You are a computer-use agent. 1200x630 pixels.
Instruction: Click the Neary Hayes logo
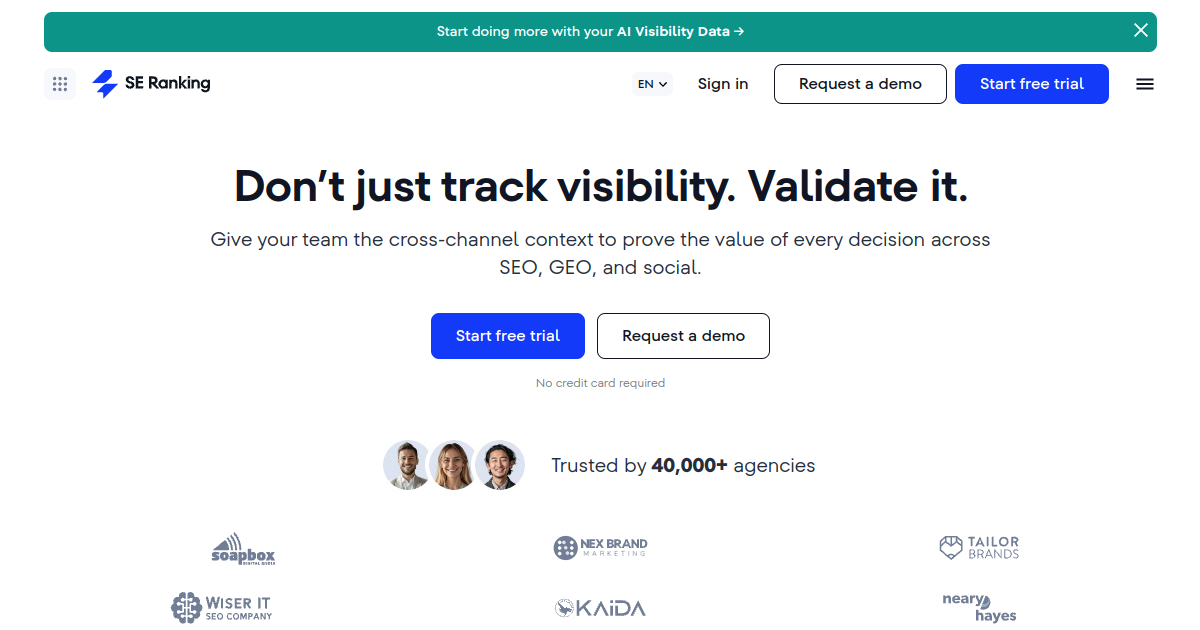pos(979,607)
